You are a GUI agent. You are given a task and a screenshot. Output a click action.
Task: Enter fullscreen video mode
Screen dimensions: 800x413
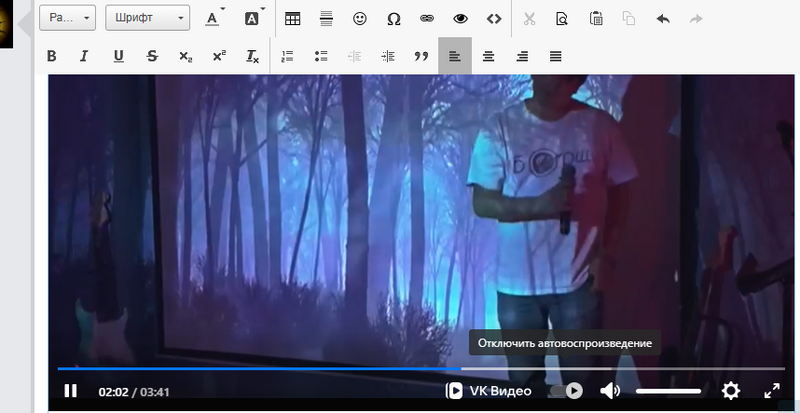coord(771,391)
